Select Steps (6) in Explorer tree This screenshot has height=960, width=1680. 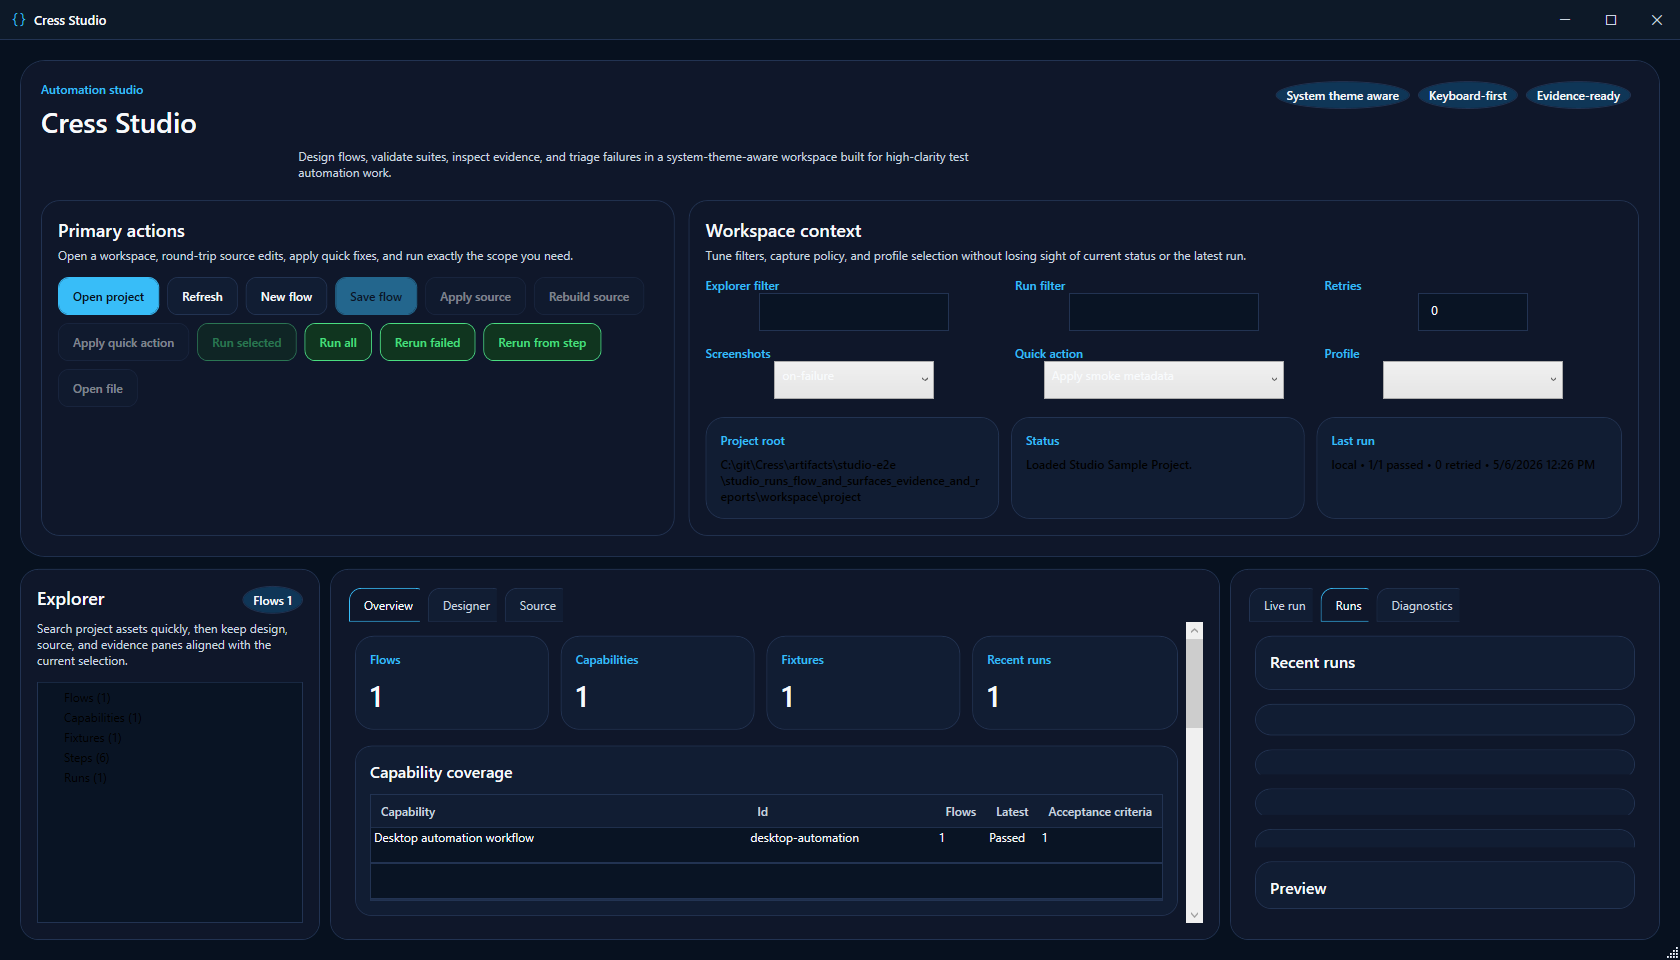coord(86,758)
